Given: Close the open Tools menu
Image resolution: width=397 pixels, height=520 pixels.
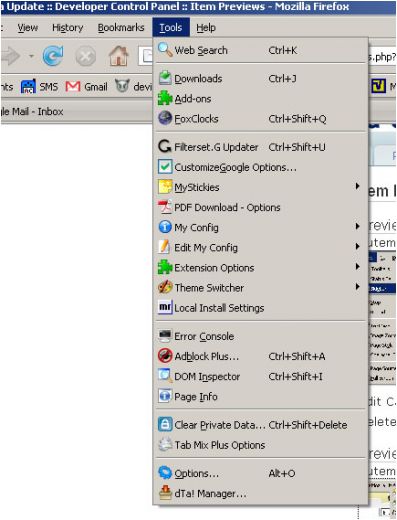Looking at the screenshot, I should pyautogui.click(x=171, y=27).
